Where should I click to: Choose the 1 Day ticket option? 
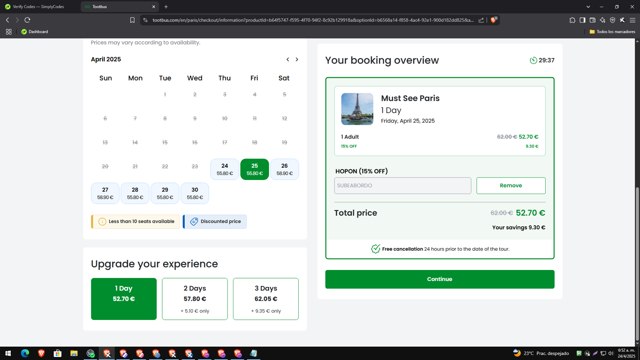coord(124,299)
